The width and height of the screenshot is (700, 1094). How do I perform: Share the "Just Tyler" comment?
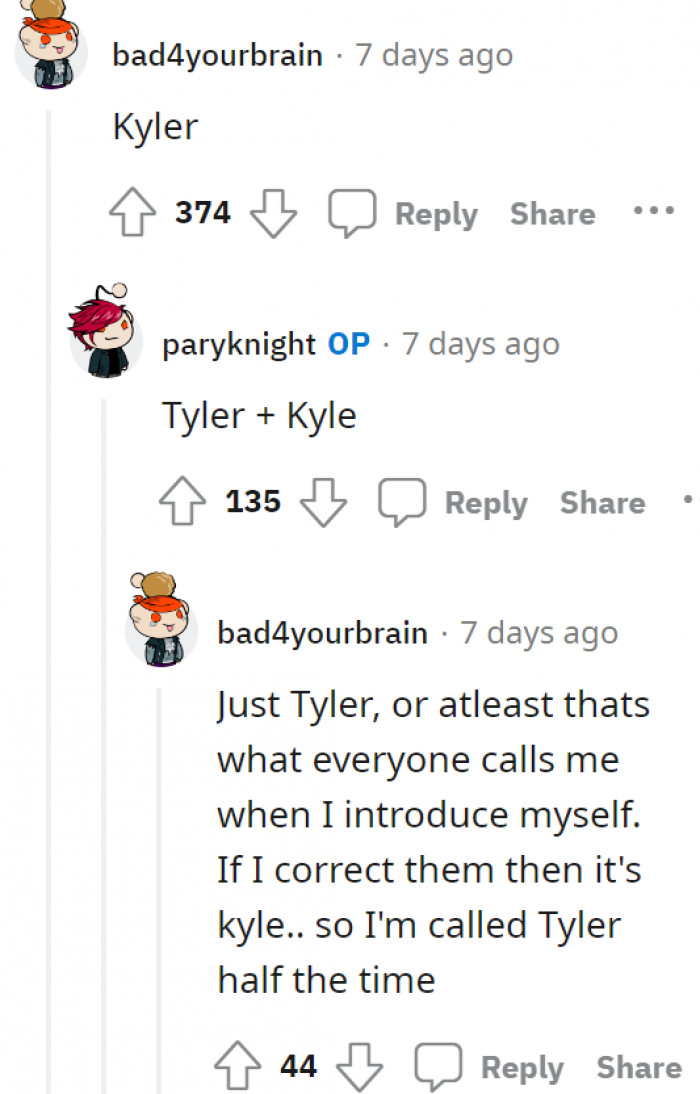(637, 1066)
